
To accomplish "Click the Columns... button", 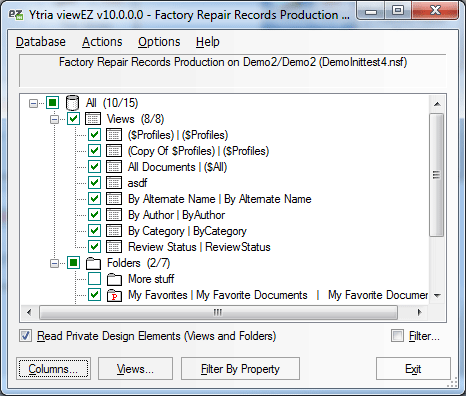I will (x=53, y=369).
